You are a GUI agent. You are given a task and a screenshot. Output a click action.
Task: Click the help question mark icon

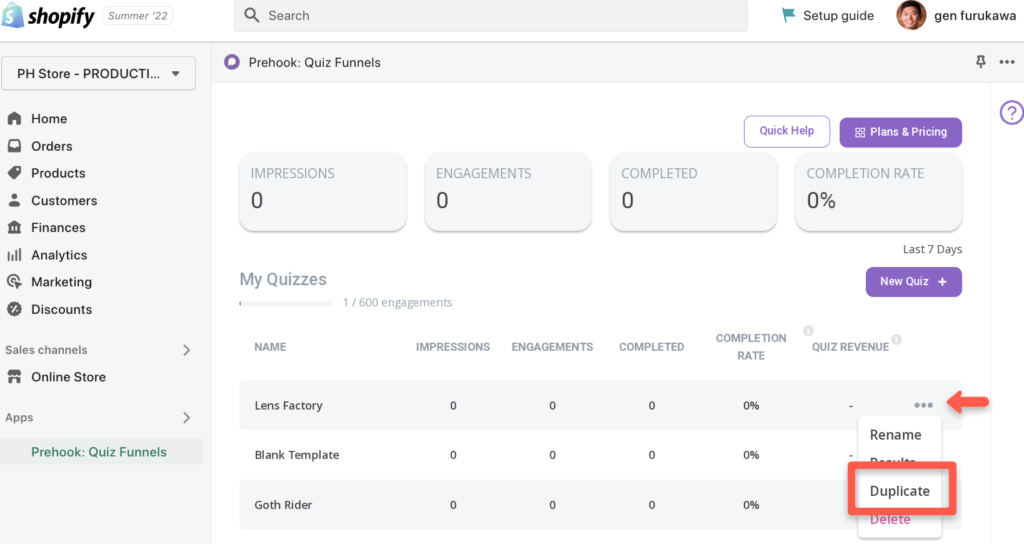[1011, 112]
